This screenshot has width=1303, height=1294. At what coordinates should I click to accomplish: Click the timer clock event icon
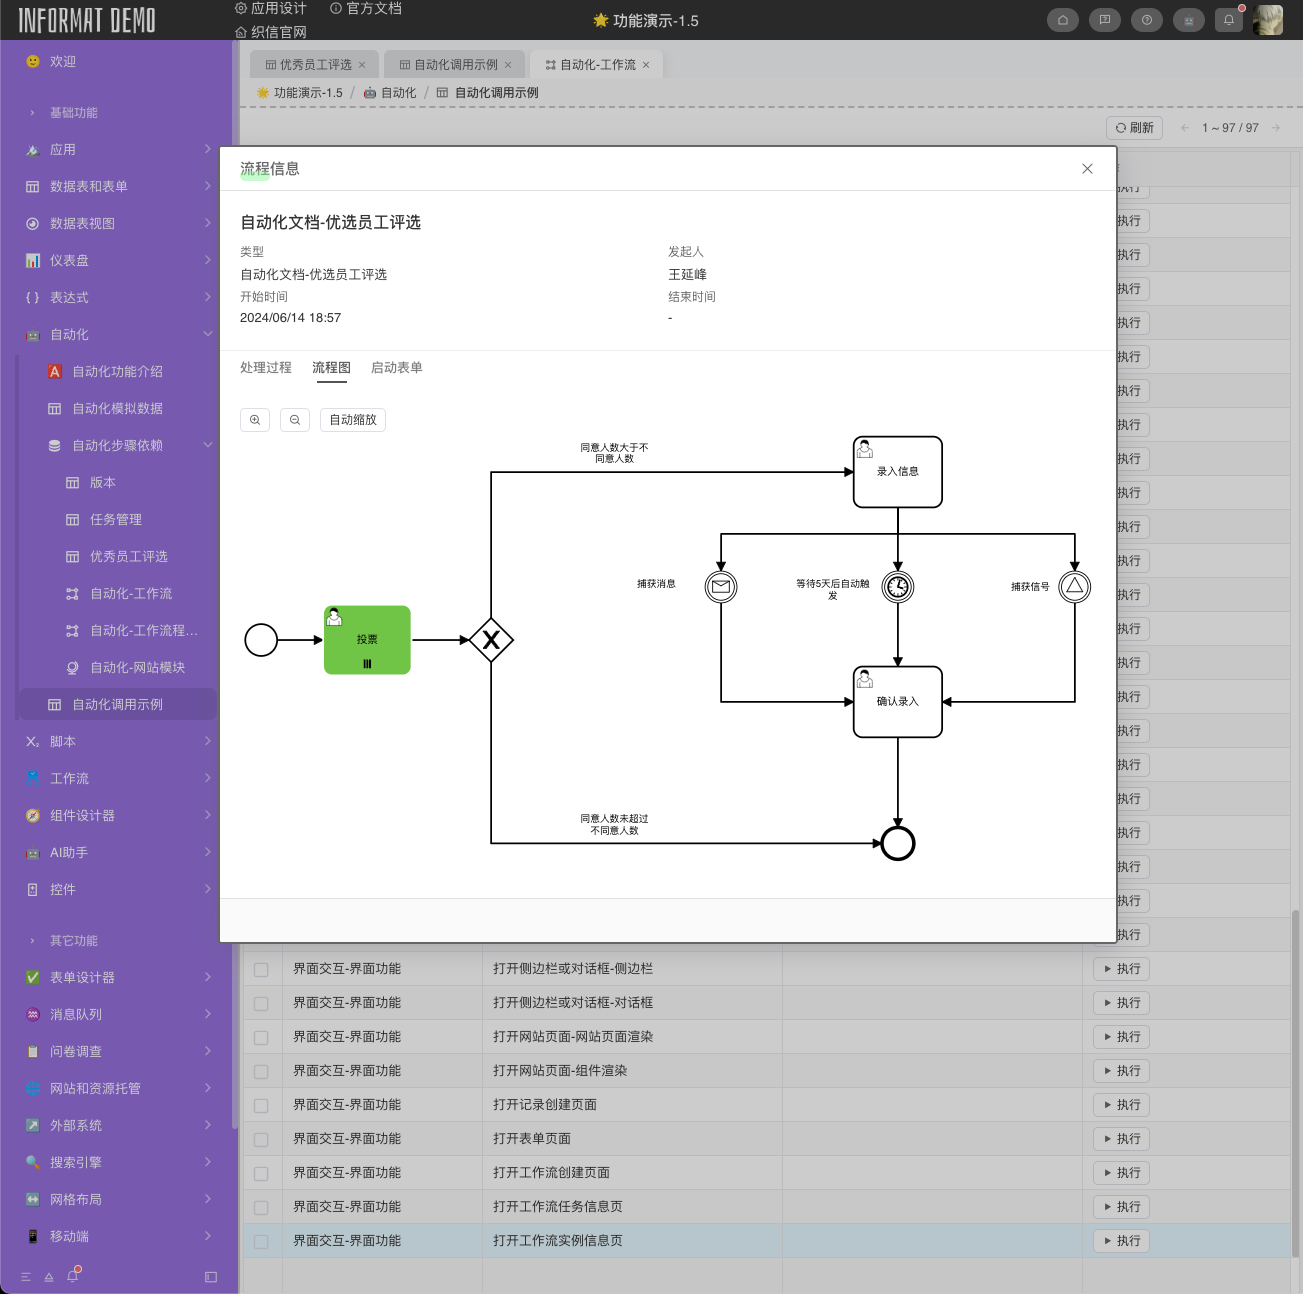(898, 587)
